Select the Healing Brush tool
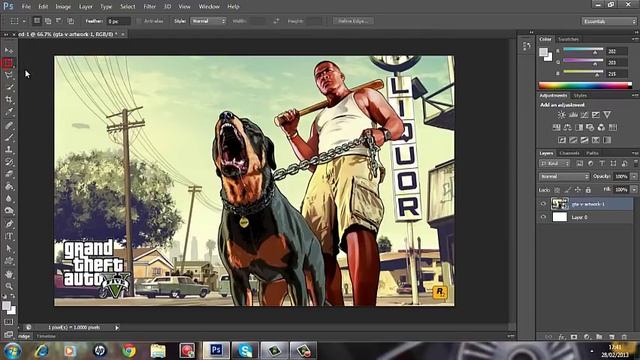This screenshot has width=640, height=360. pyautogui.click(x=9, y=125)
